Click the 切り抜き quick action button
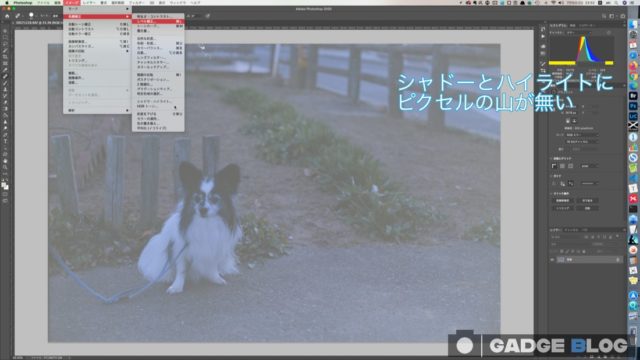The width and height of the screenshot is (640, 360). pyautogui.click(x=587, y=200)
